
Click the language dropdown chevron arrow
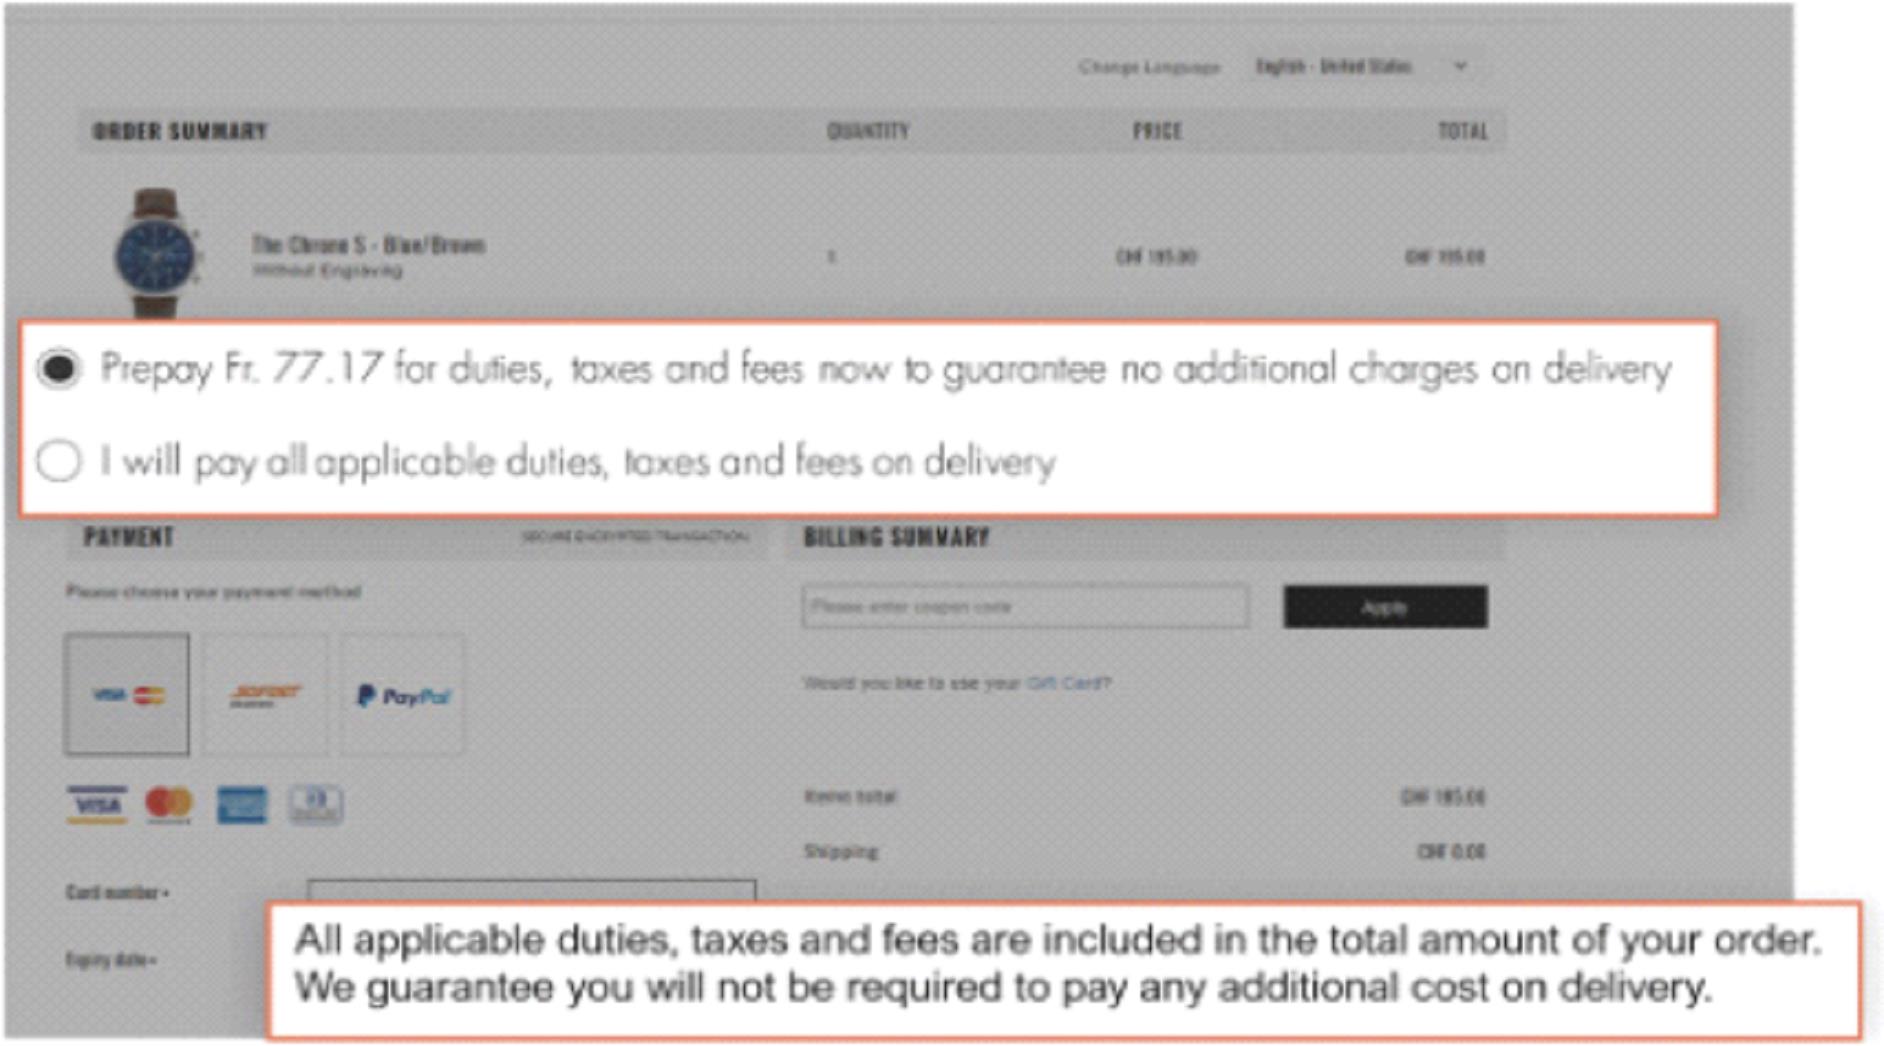coord(1460,67)
